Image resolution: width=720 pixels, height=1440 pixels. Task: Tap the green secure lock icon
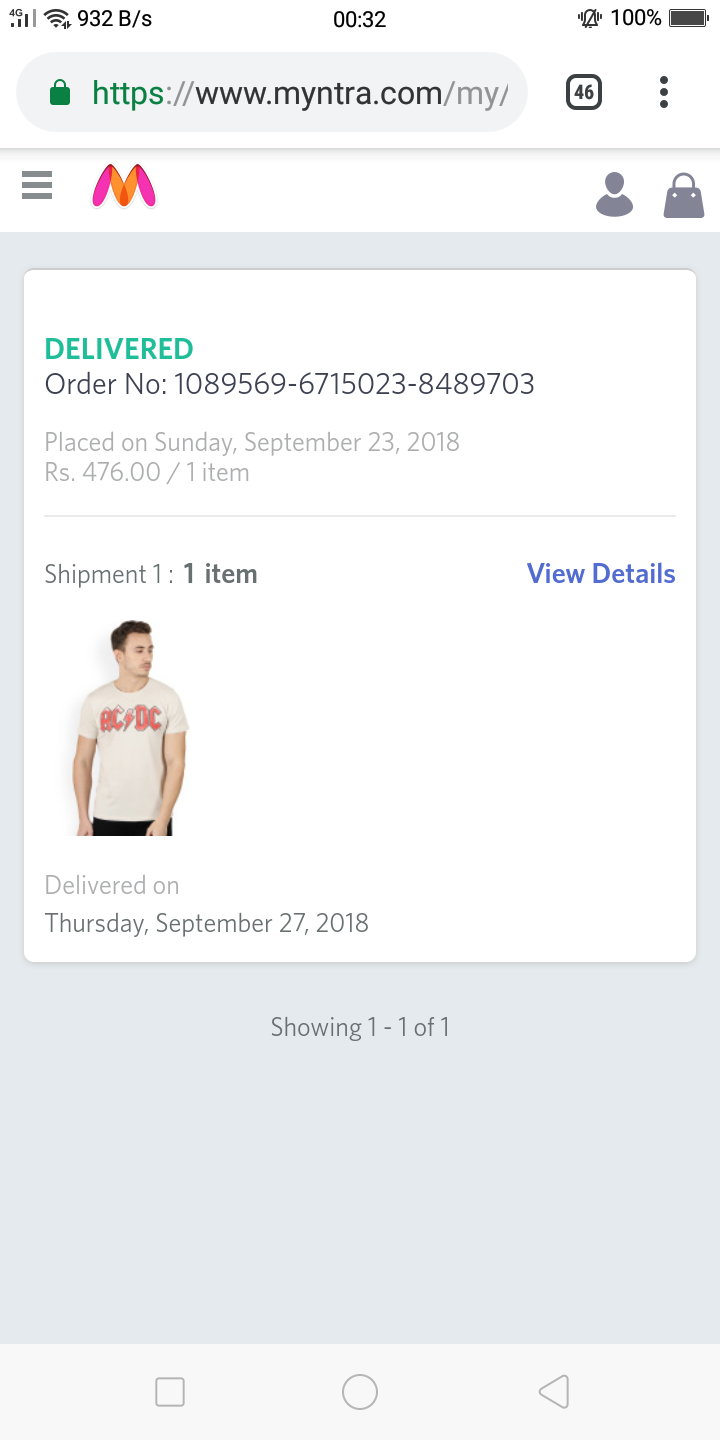pyautogui.click(x=60, y=94)
